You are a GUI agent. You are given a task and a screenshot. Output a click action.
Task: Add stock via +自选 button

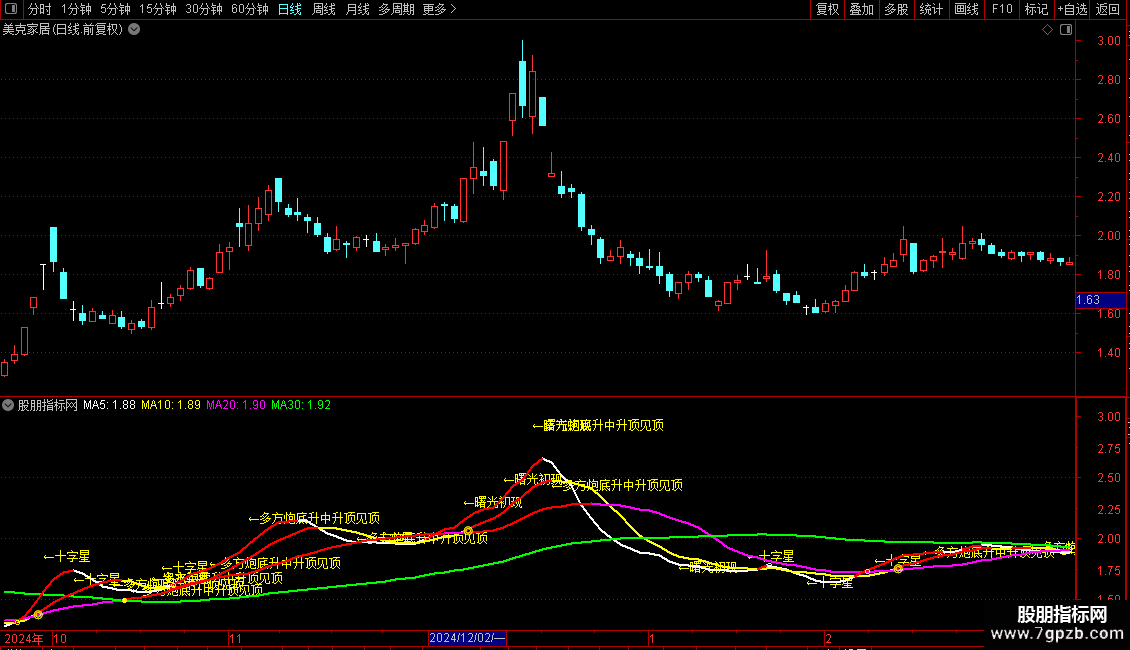1072,9
